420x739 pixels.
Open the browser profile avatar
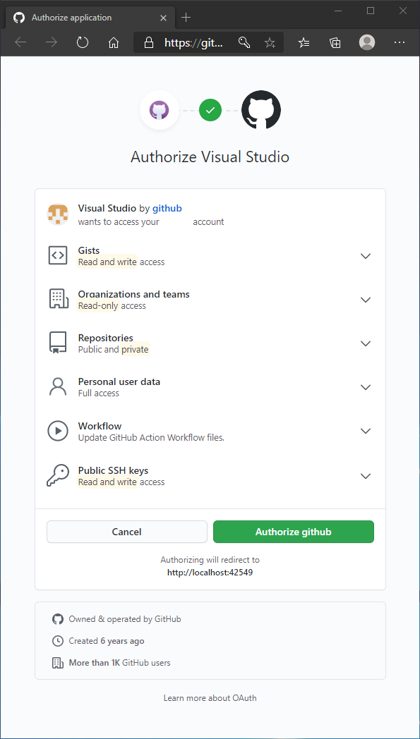pyautogui.click(x=367, y=42)
